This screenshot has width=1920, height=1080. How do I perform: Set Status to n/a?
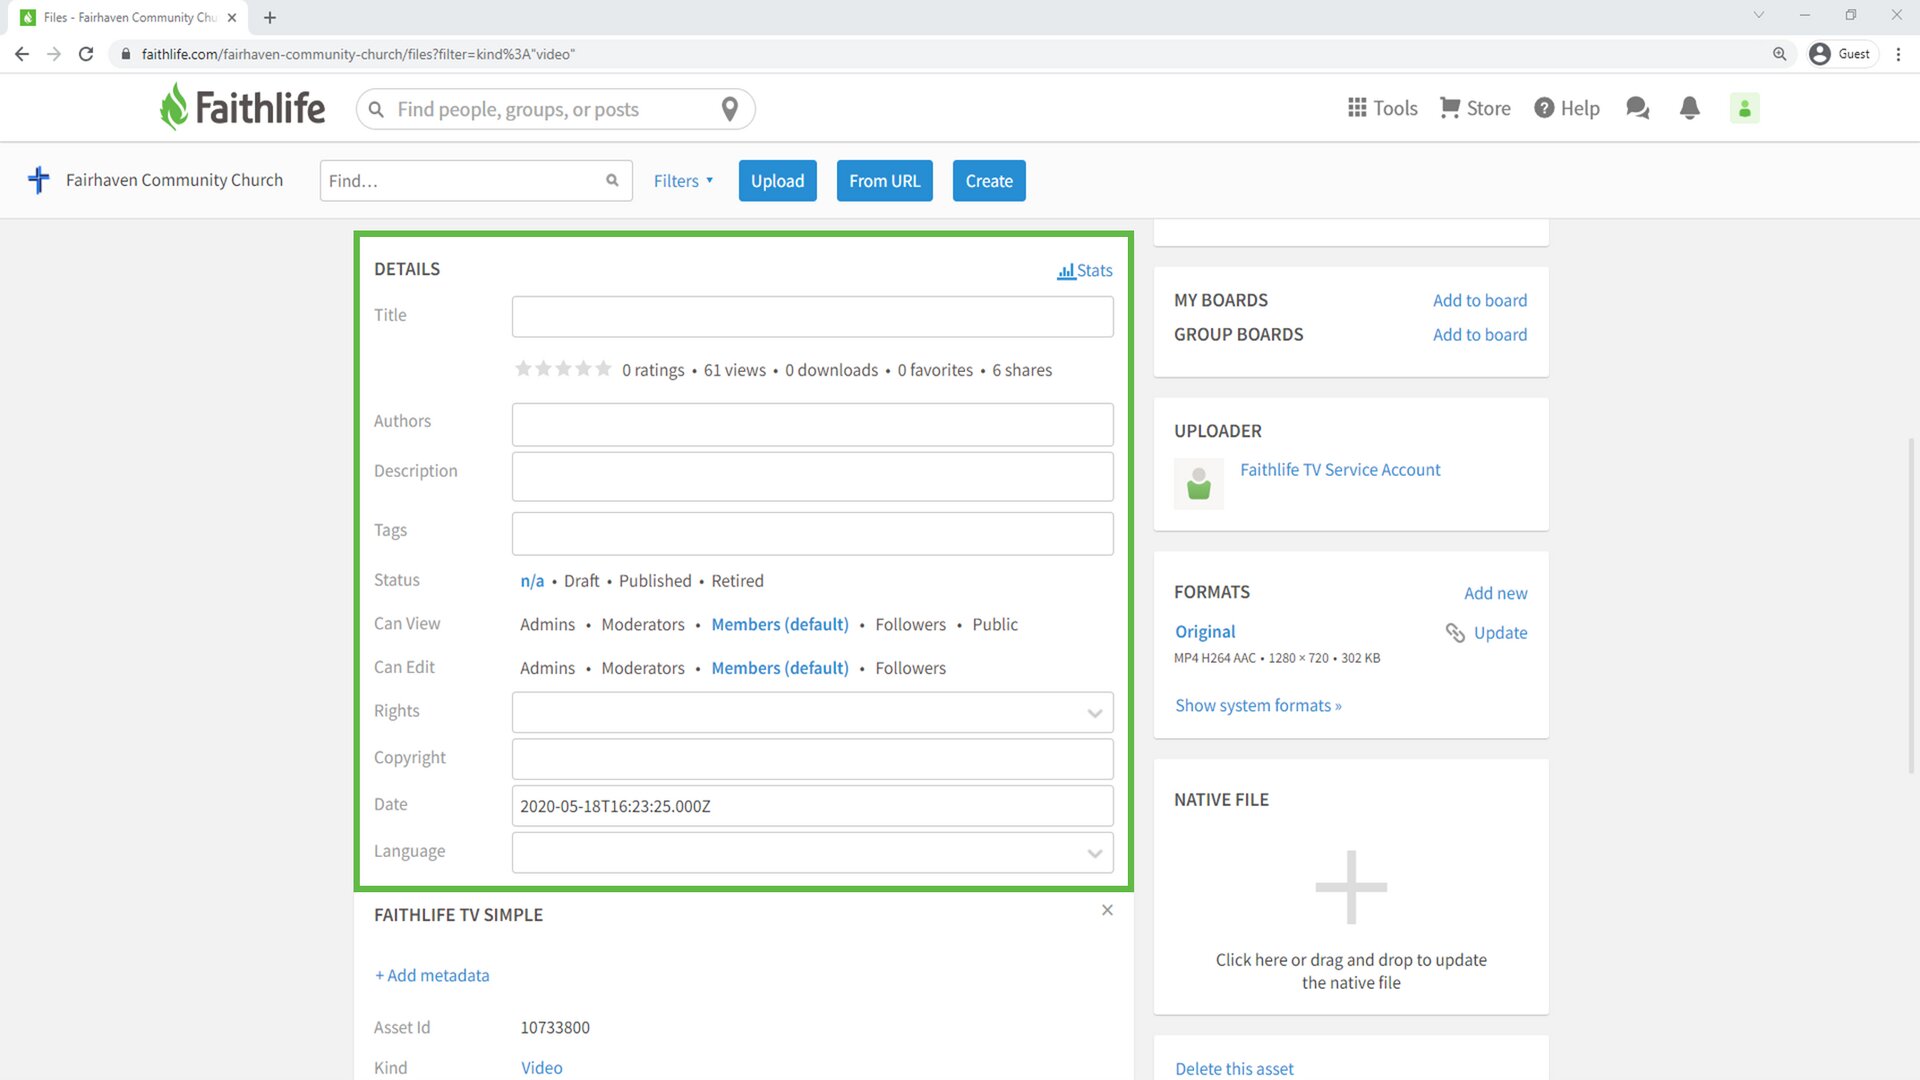click(x=532, y=581)
